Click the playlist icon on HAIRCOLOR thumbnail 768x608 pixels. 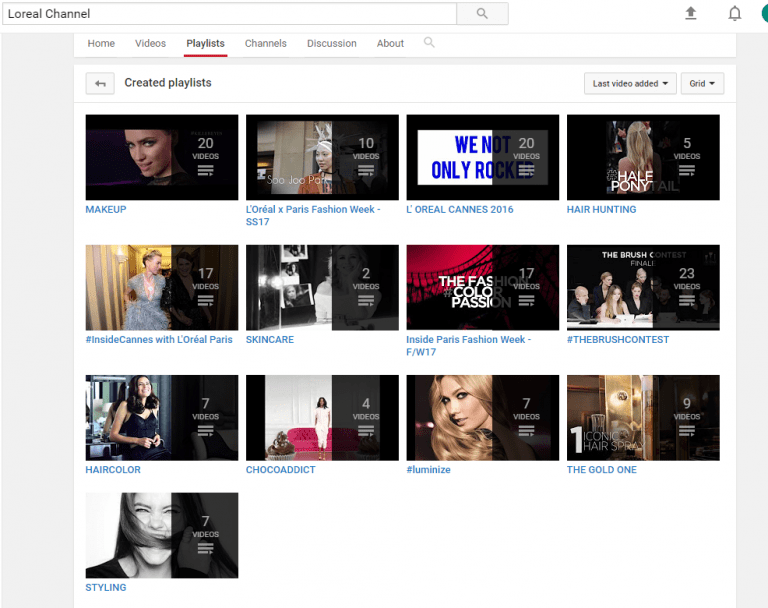coord(205,431)
